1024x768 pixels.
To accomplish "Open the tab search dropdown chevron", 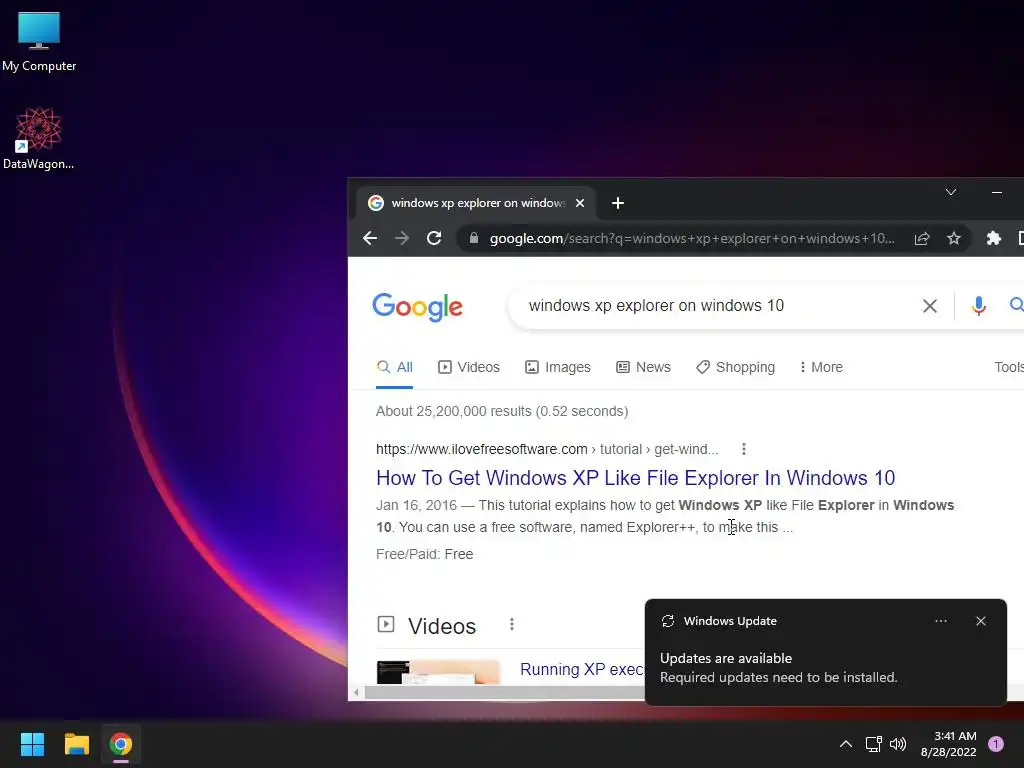I will pyautogui.click(x=951, y=192).
